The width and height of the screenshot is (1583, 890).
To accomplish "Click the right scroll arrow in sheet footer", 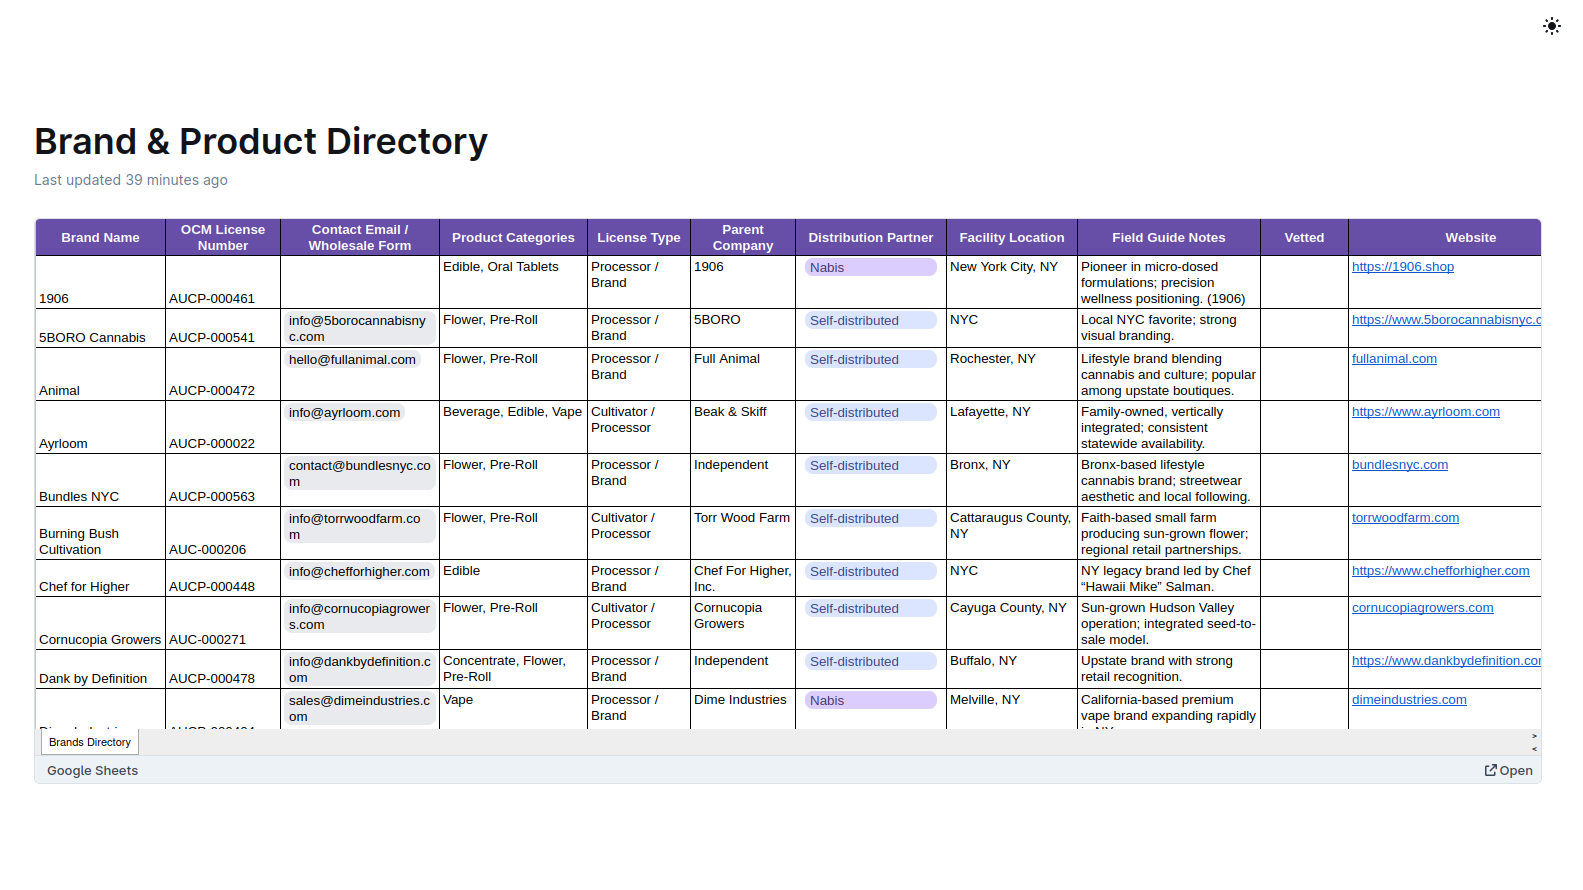I will (x=1534, y=736).
